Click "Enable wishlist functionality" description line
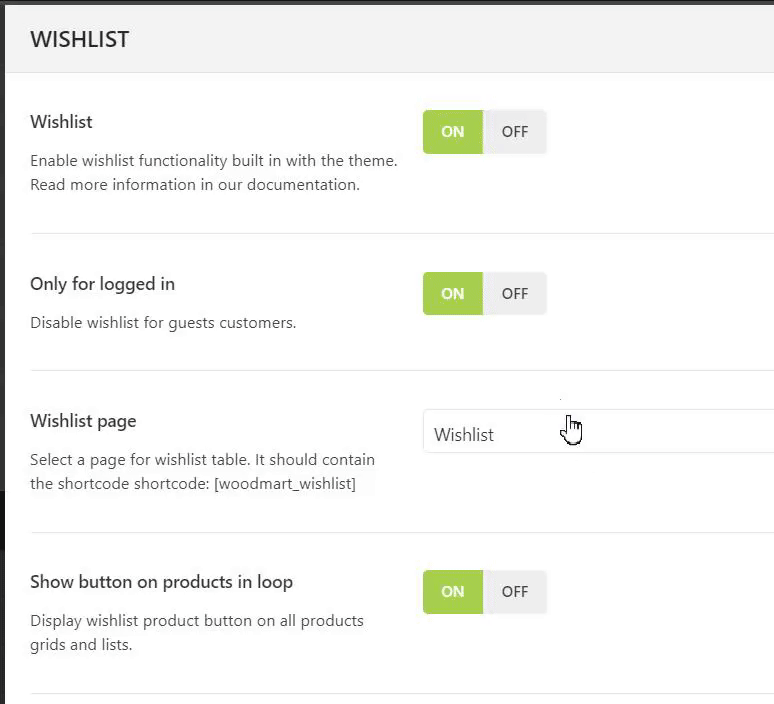 (213, 160)
